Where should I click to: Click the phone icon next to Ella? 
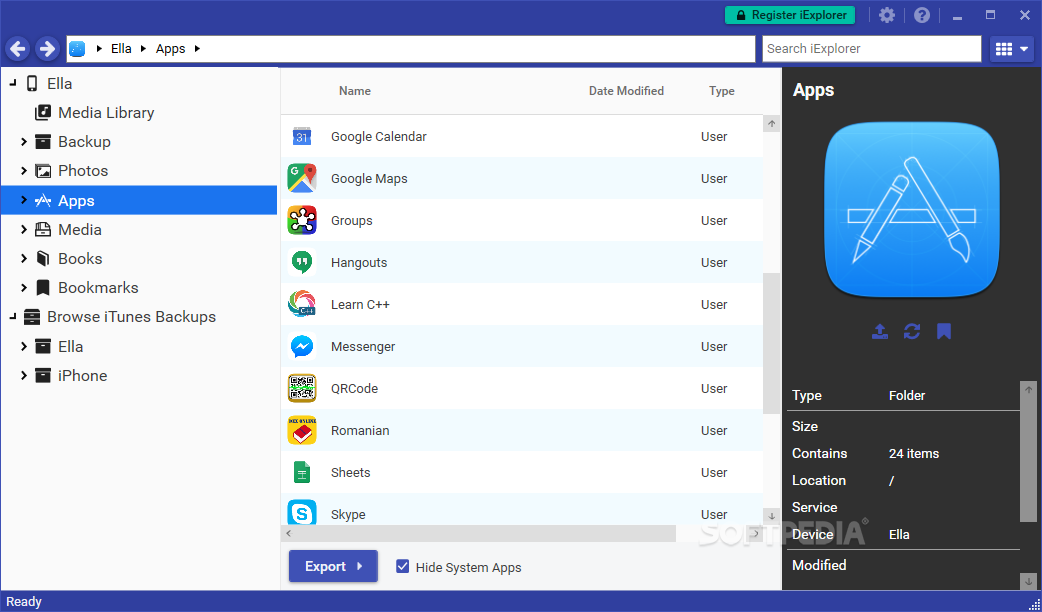coord(32,84)
